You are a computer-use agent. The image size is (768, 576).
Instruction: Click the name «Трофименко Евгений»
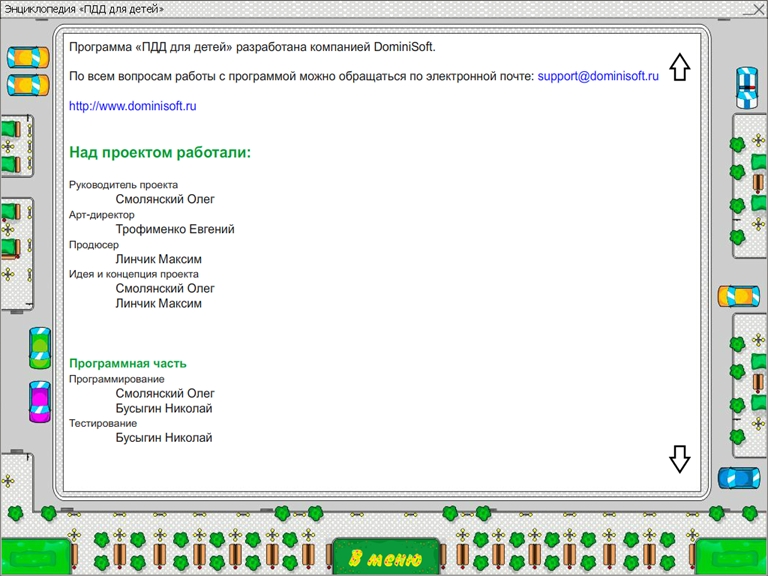(x=175, y=229)
